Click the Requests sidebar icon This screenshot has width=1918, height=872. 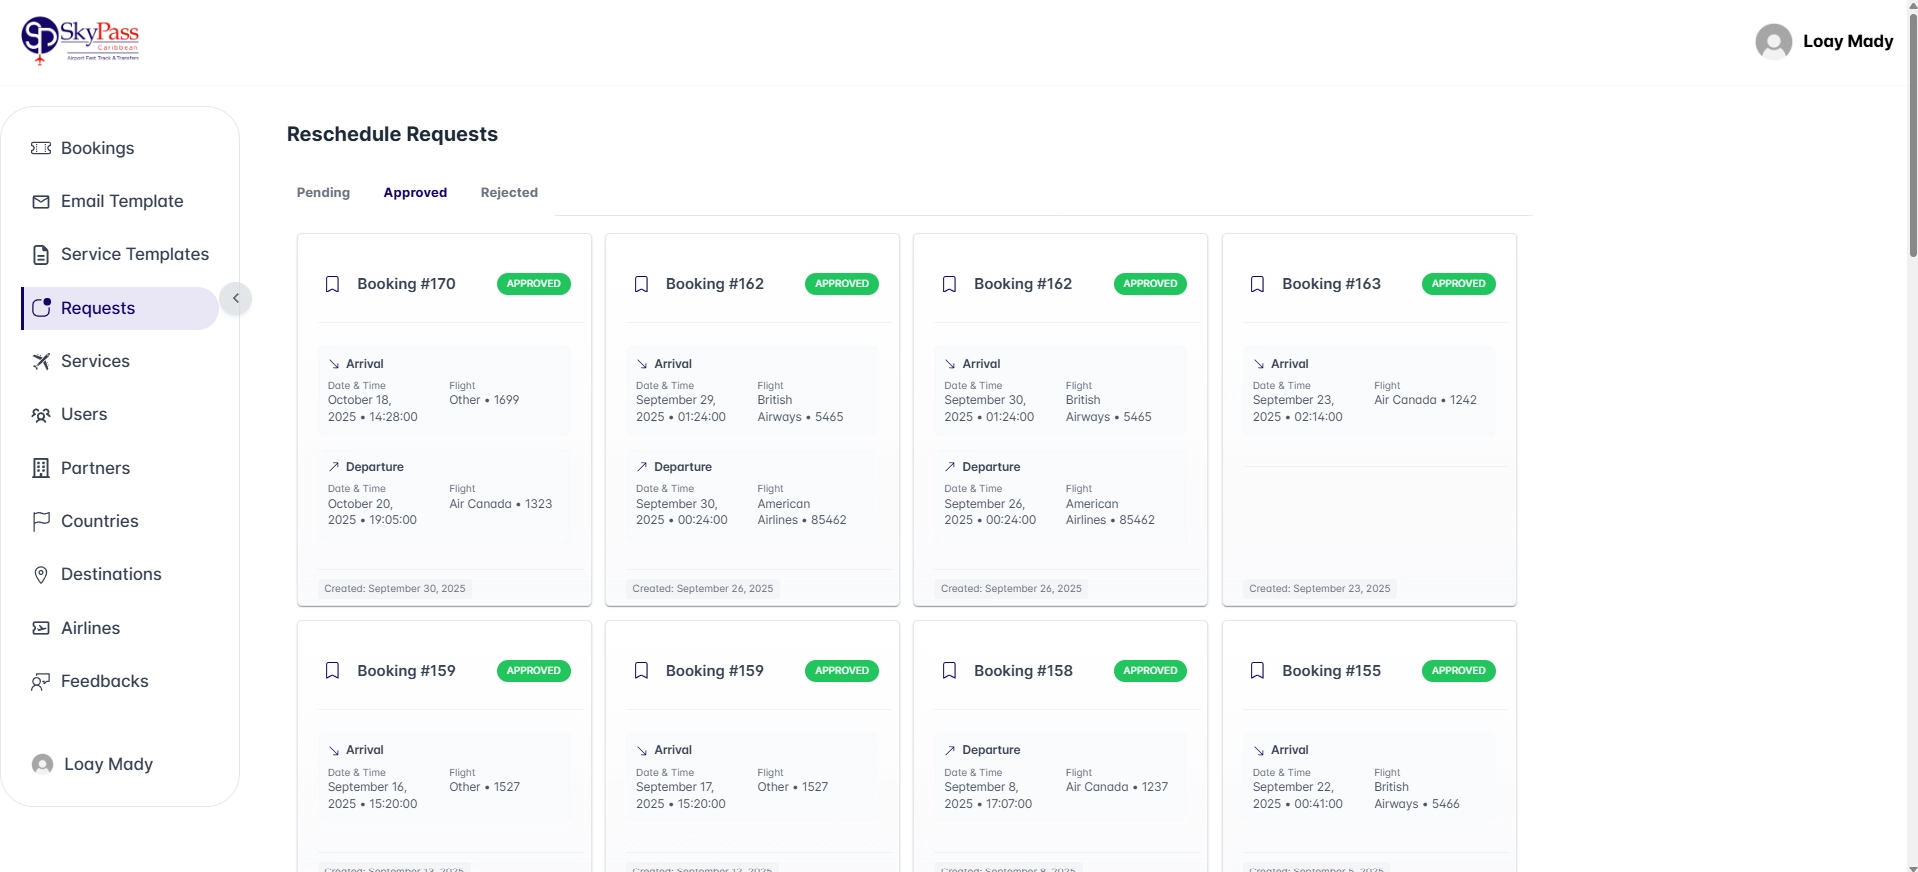click(x=41, y=308)
